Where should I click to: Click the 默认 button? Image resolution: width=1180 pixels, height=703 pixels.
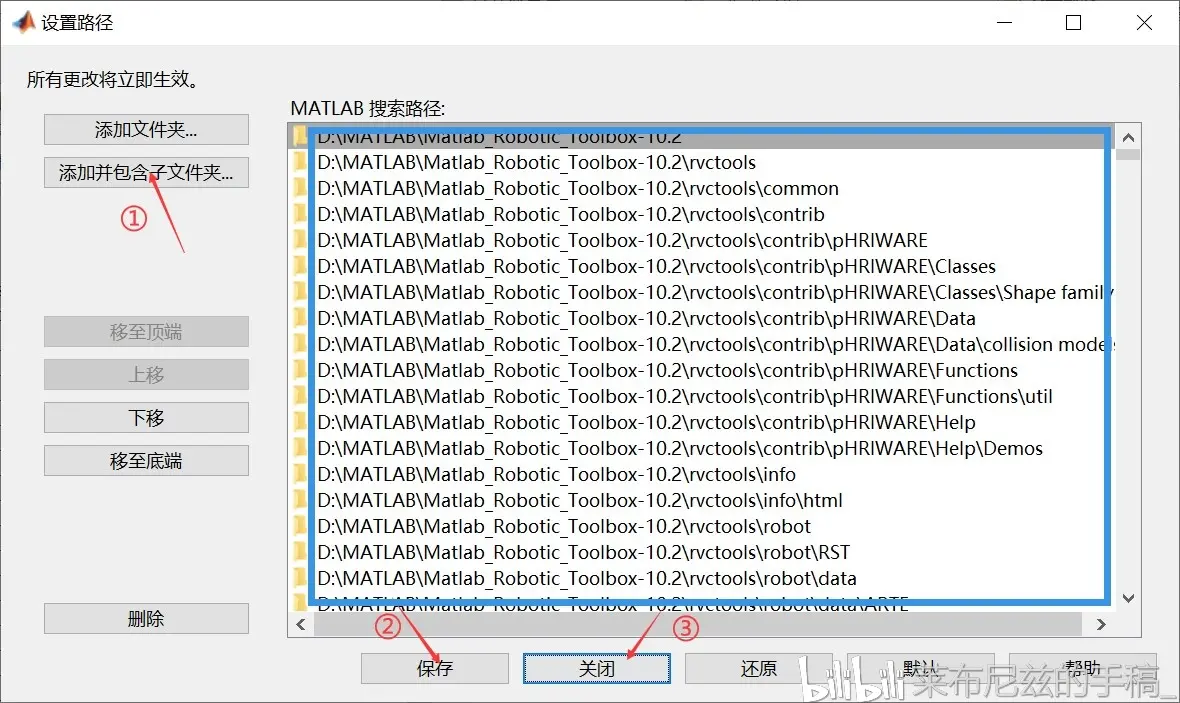(x=921, y=668)
